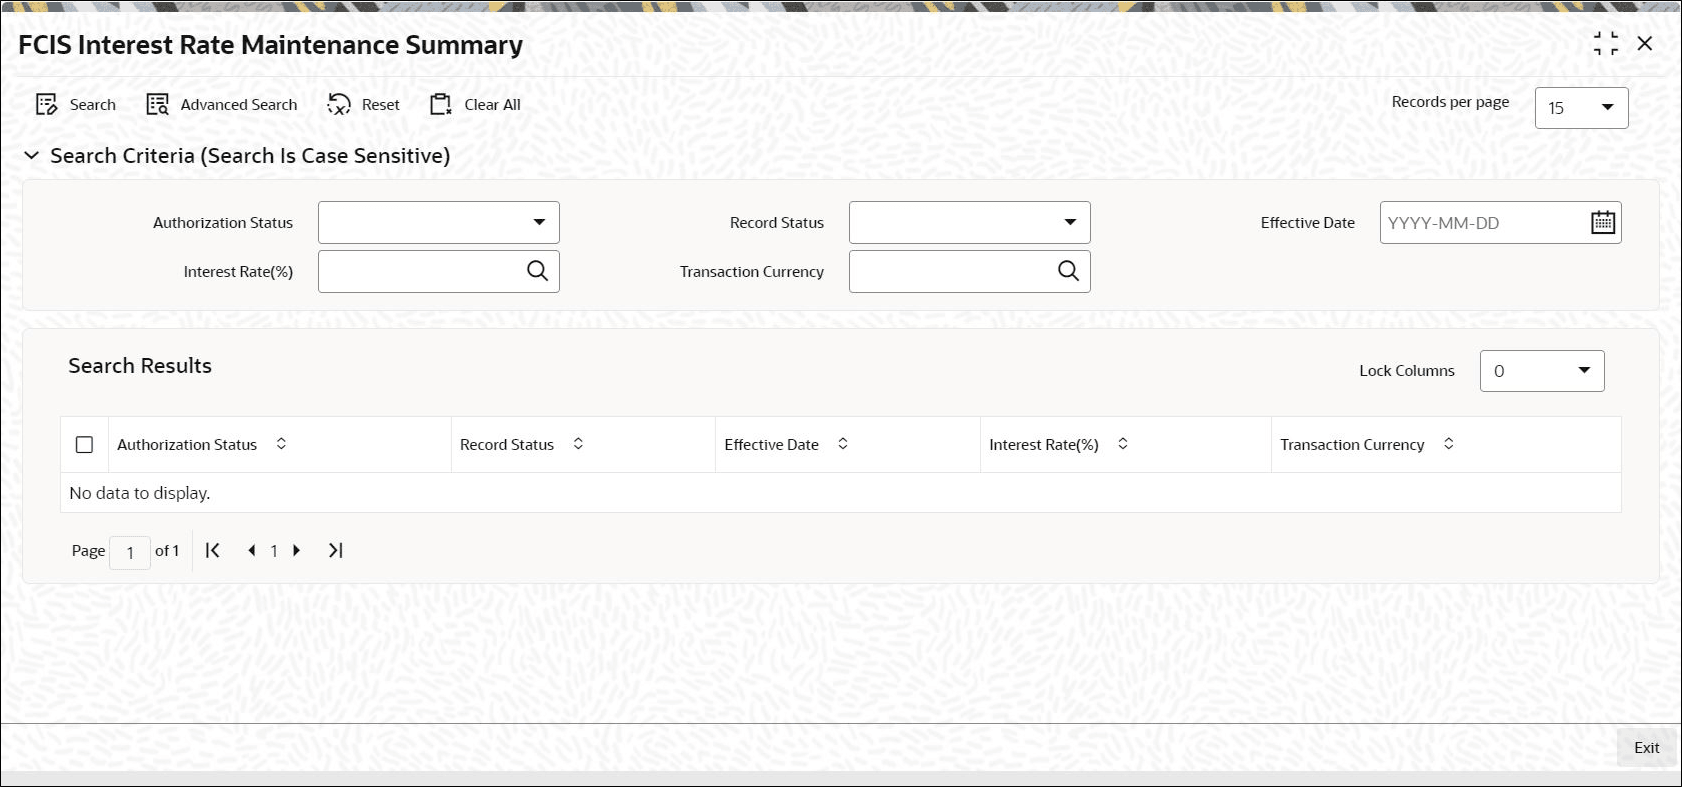Collapse the Search Criteria section
Viewport: 1682px width, 787px height.
coord(32,156)
